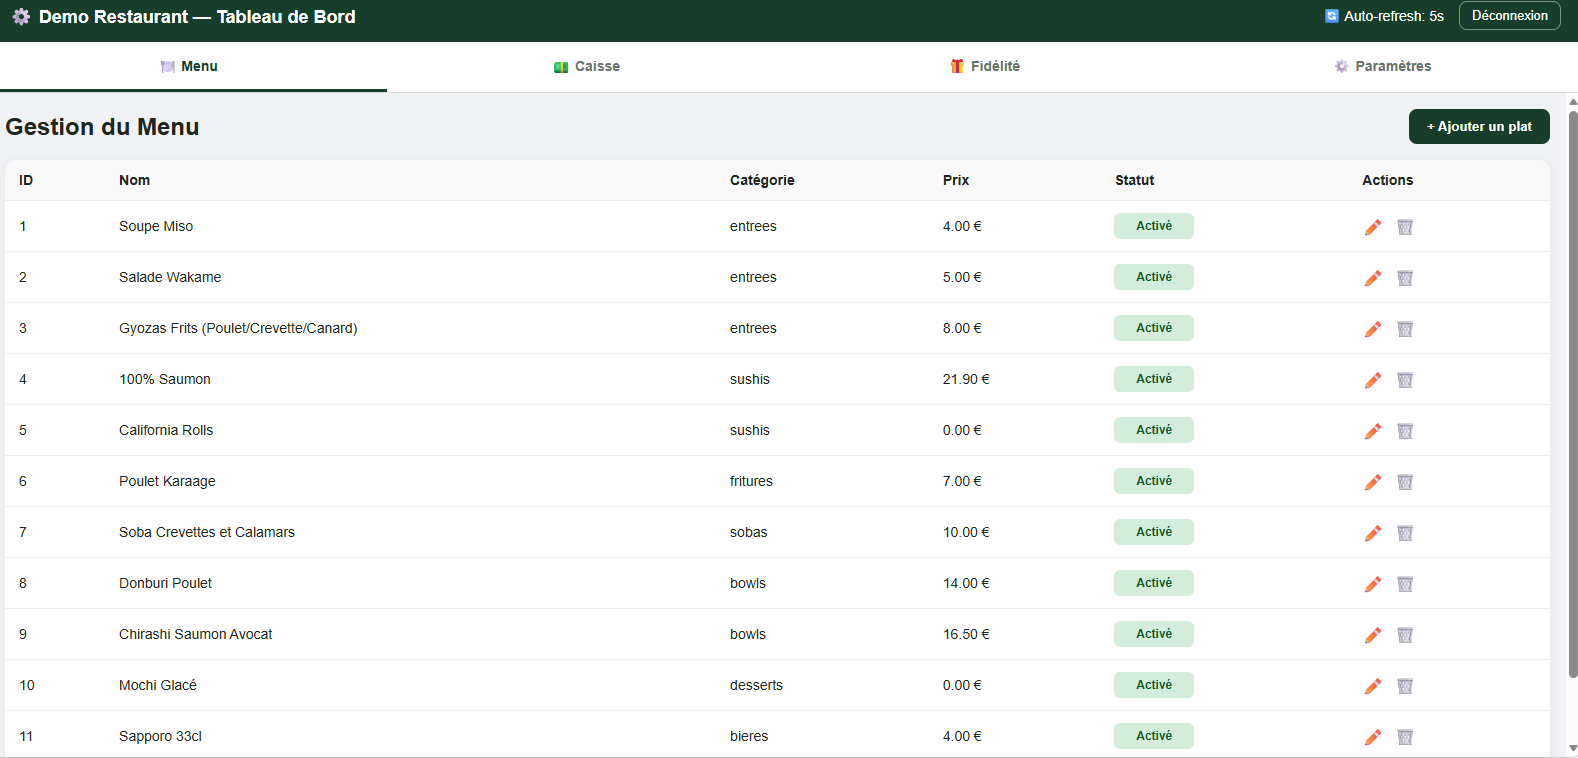Click the desserts category cell
This screenshot has width=1578, height=758.
click(x=756, y=685)
